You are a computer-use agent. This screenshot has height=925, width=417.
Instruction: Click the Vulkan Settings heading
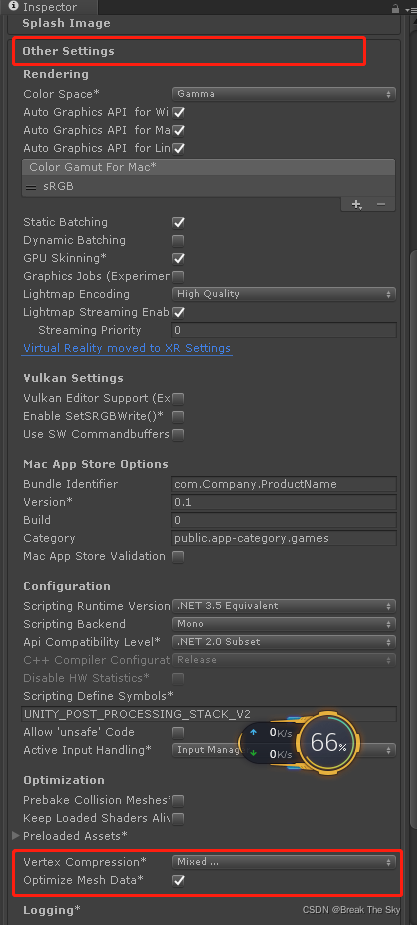click(x=74, y=378)
